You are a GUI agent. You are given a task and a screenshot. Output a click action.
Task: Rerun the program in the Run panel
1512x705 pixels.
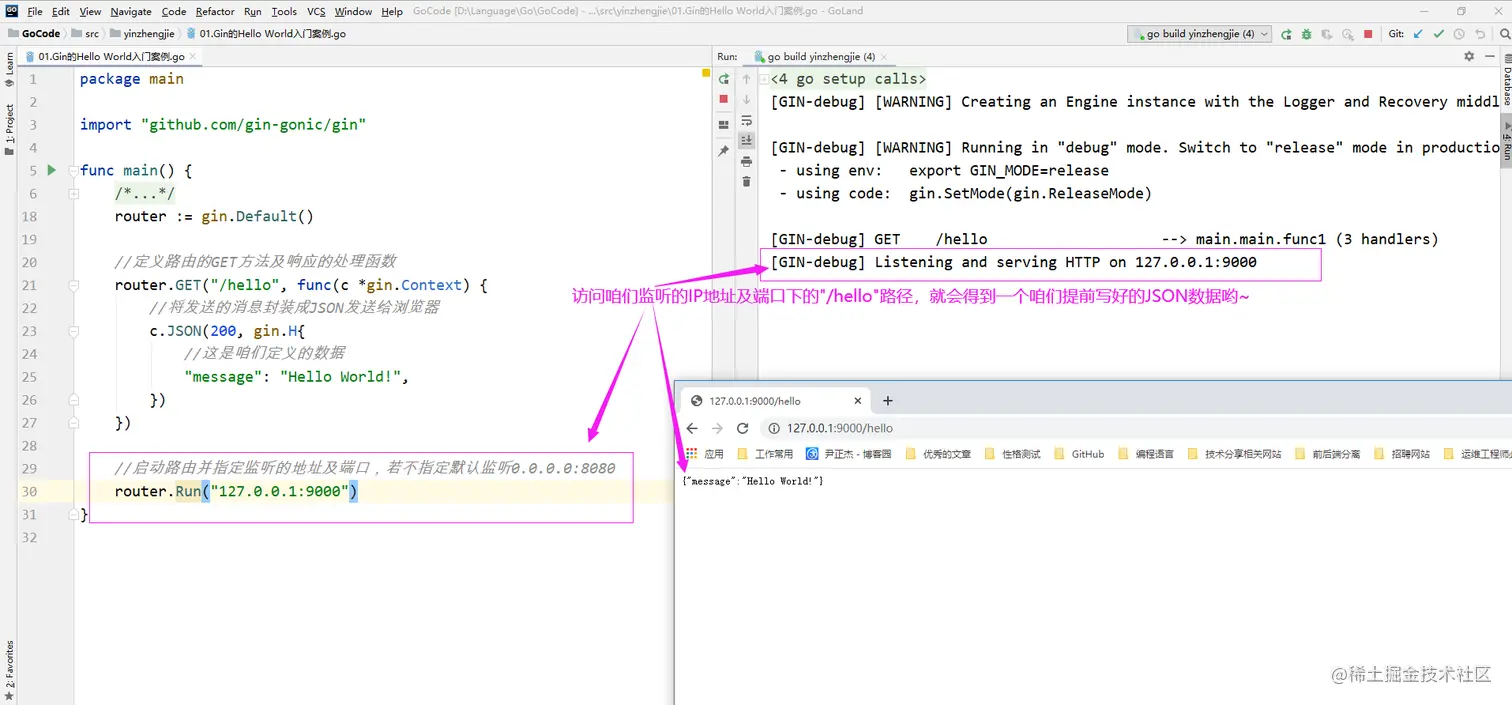coord(724,79)
